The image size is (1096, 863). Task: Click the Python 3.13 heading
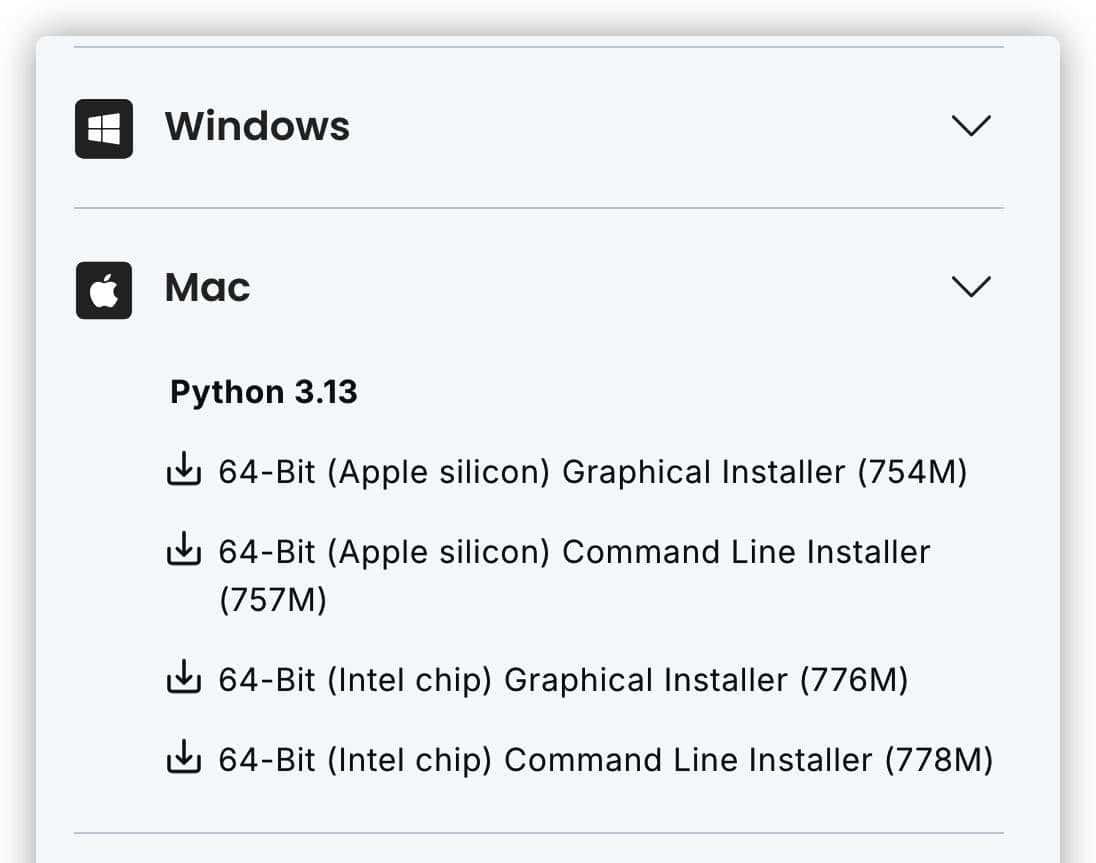point(263,391)
